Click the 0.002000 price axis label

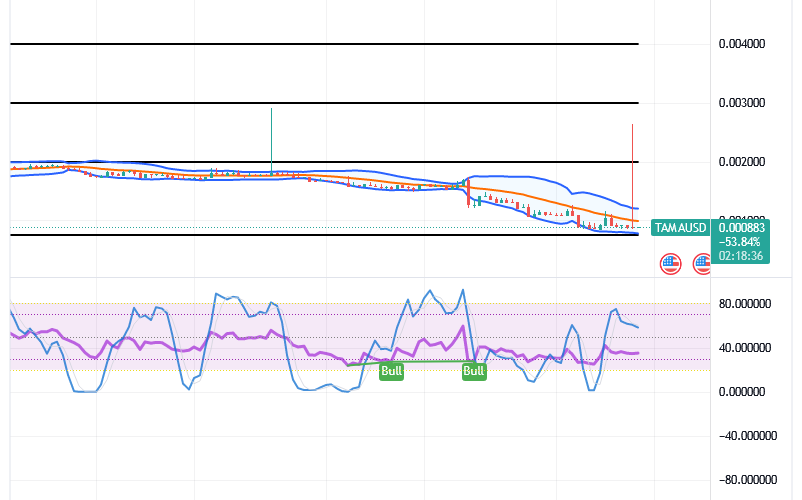click(x=742, y=162)
